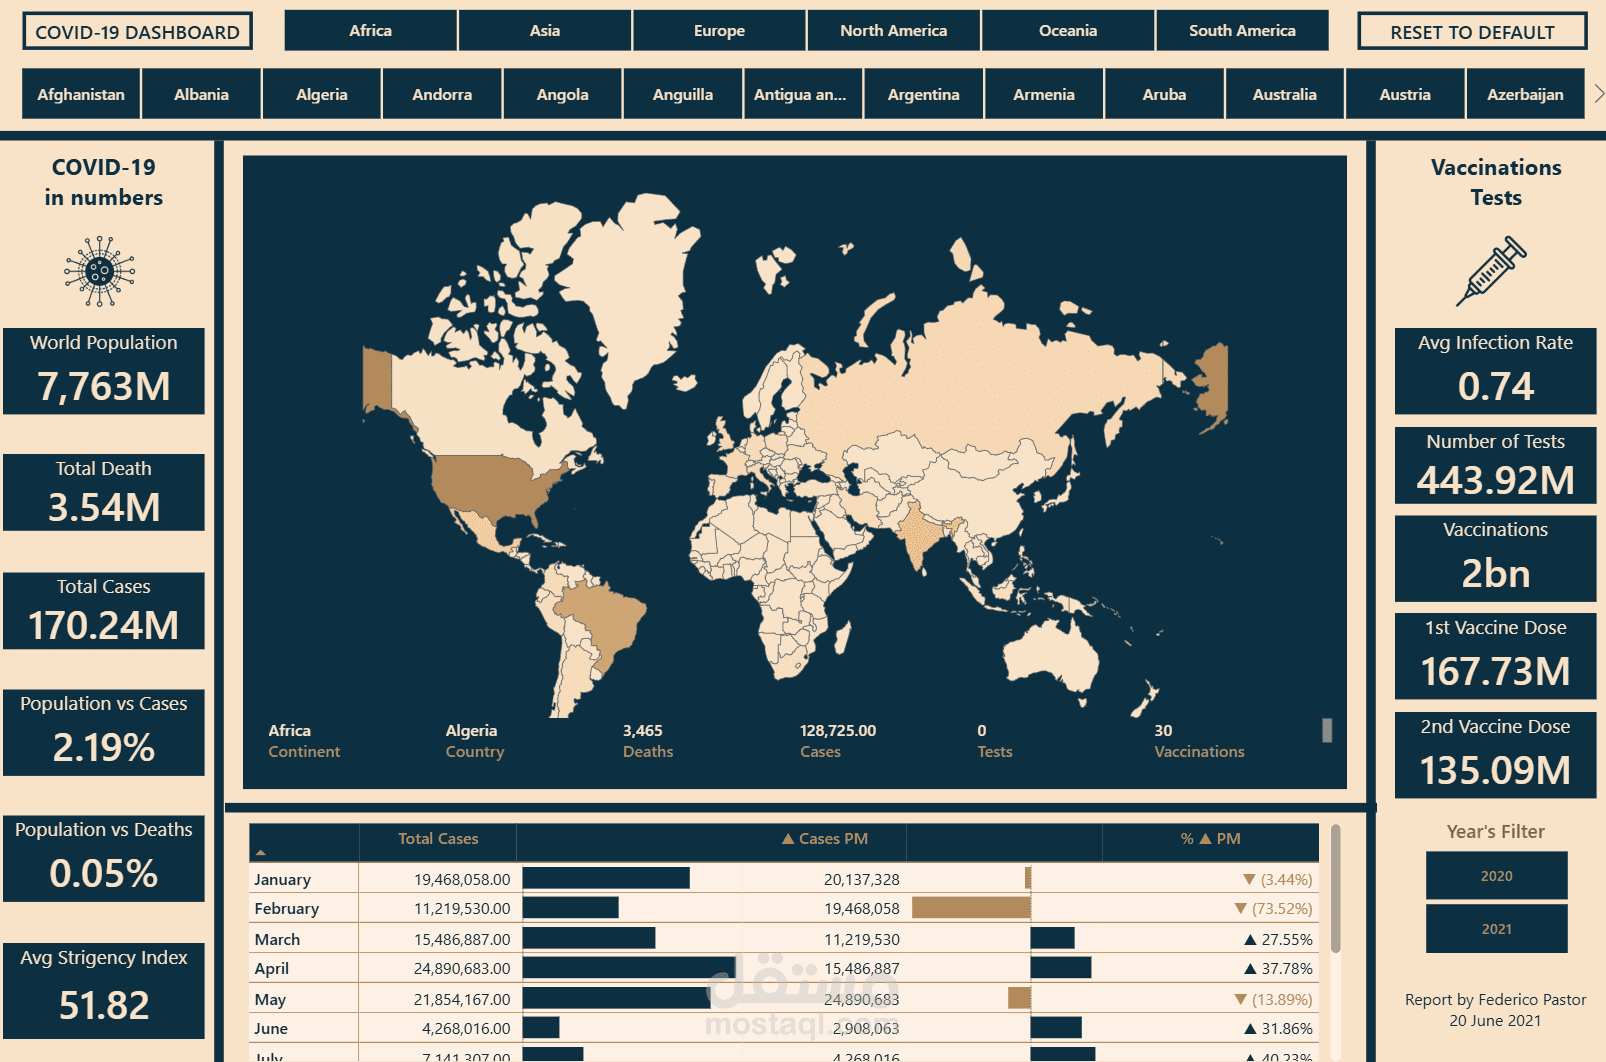Viewport: 1606px width, 1062px height.
Task: Click Australia on the world map
Action: point(1052,655)
